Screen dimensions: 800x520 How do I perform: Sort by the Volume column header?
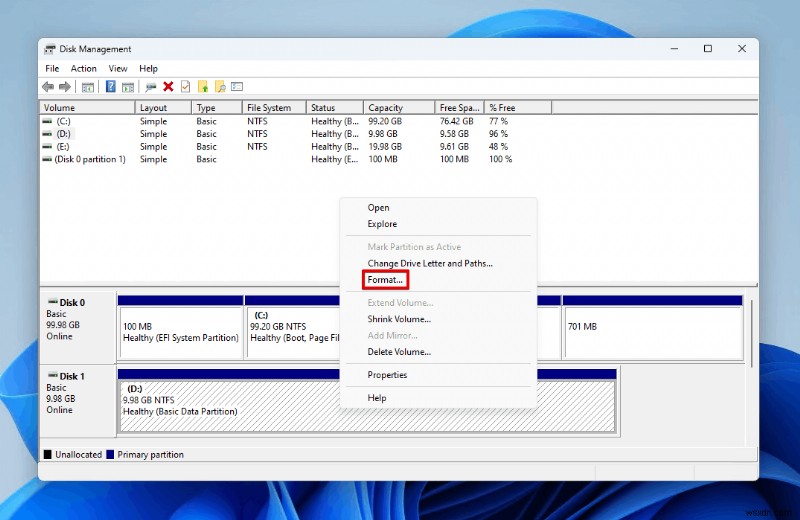pyautogui.click(x=87, y=108)
